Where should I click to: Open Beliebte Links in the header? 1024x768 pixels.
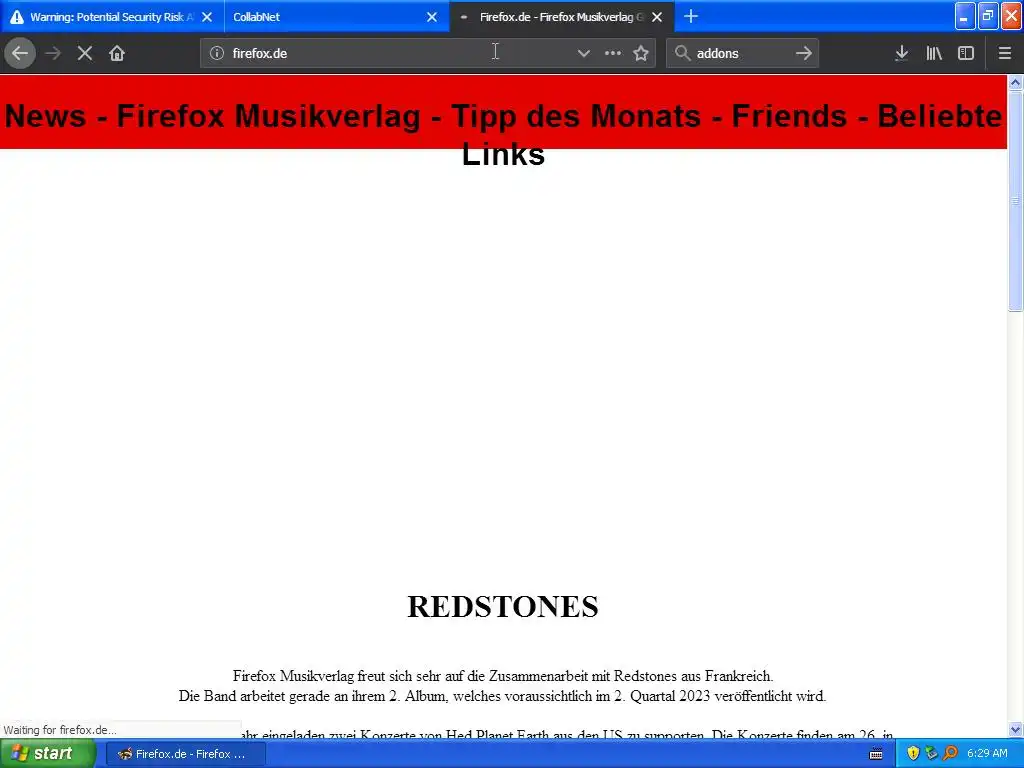[940, 116]
